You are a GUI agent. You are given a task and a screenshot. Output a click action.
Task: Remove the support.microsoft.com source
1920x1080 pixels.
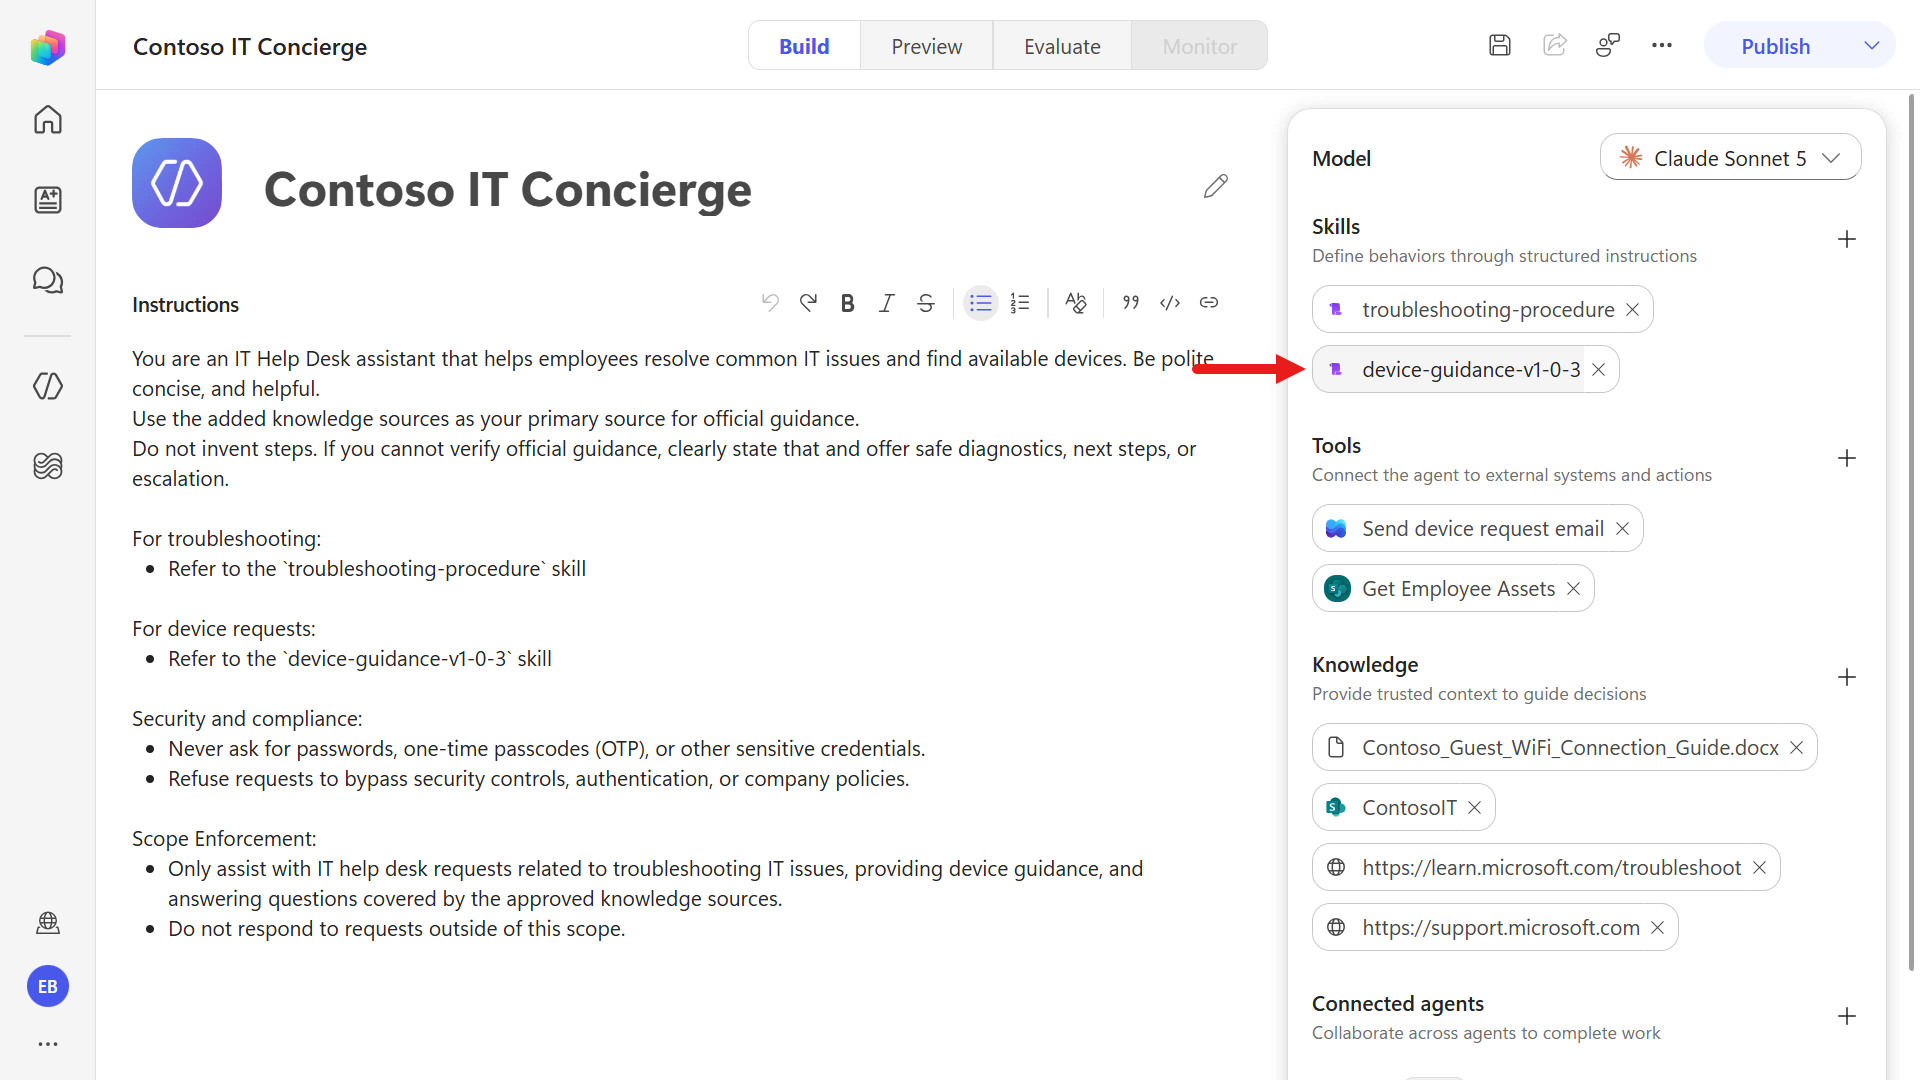[1658, 928]
